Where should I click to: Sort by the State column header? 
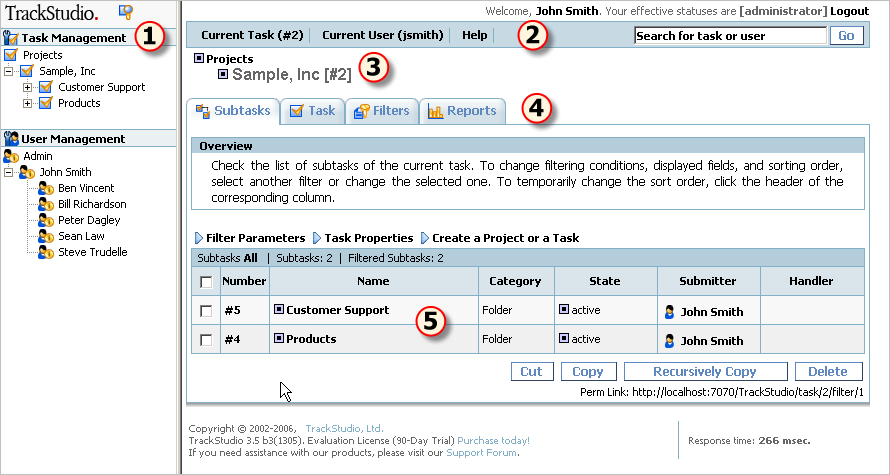605,281
